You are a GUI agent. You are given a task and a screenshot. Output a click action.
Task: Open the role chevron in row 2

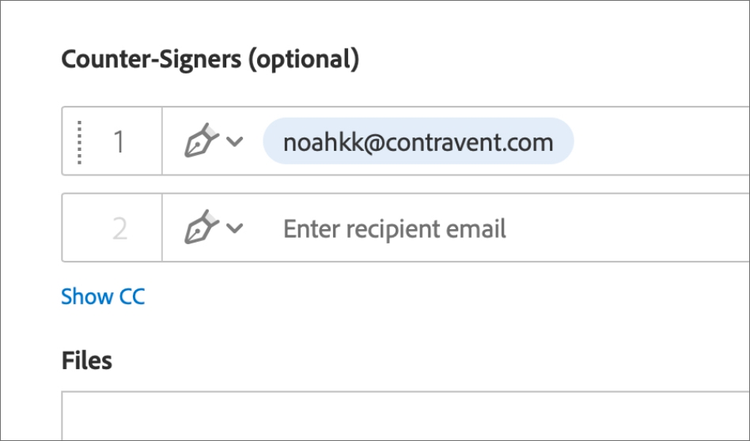point(235,229)
